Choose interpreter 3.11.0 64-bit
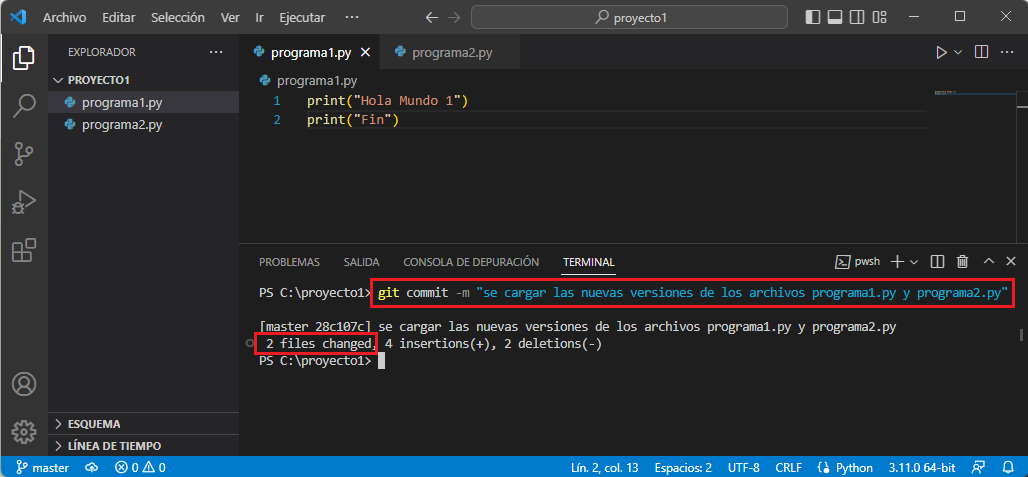Screen dimensions: 1028x477 (922, 468)
